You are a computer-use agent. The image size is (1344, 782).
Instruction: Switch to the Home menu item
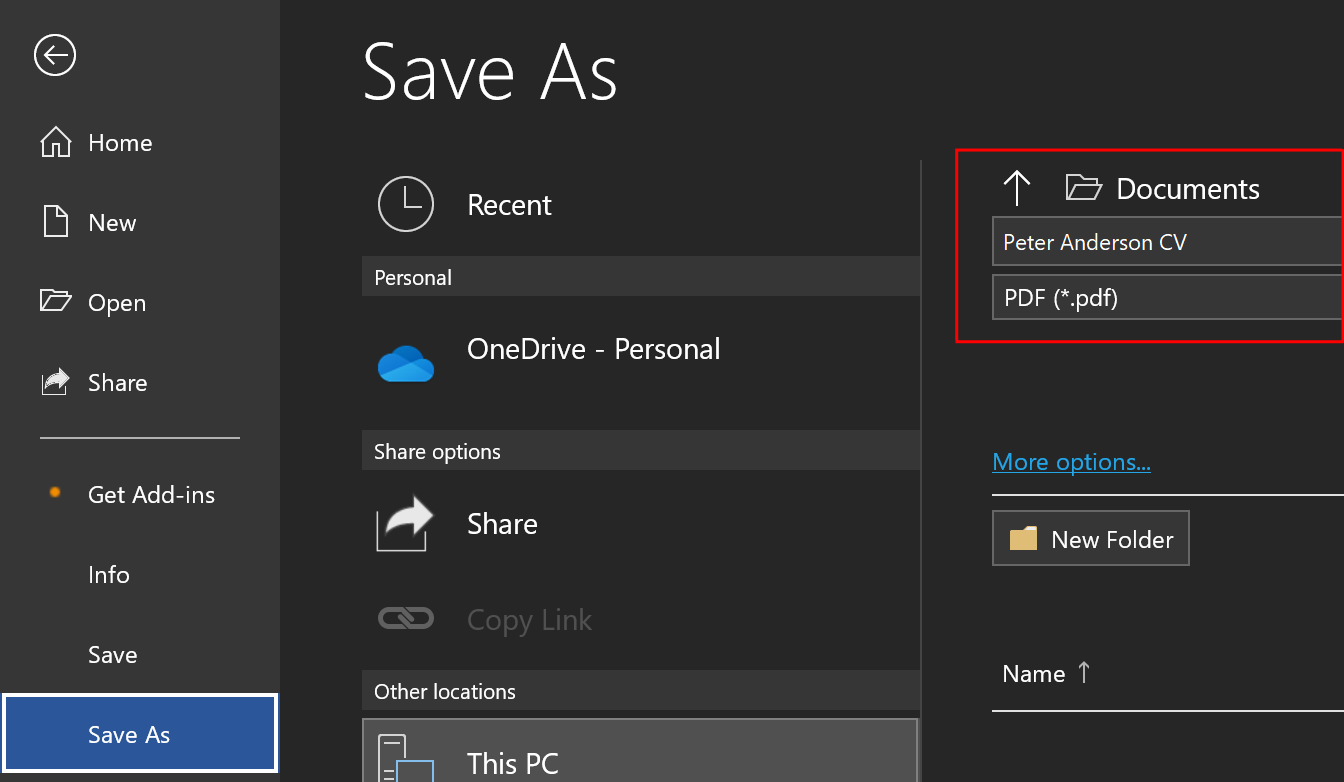point(119,142)
